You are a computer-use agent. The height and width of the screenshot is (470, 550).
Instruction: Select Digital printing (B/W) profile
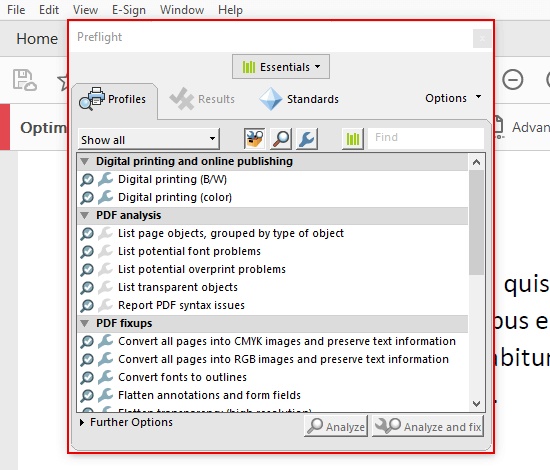272,179
